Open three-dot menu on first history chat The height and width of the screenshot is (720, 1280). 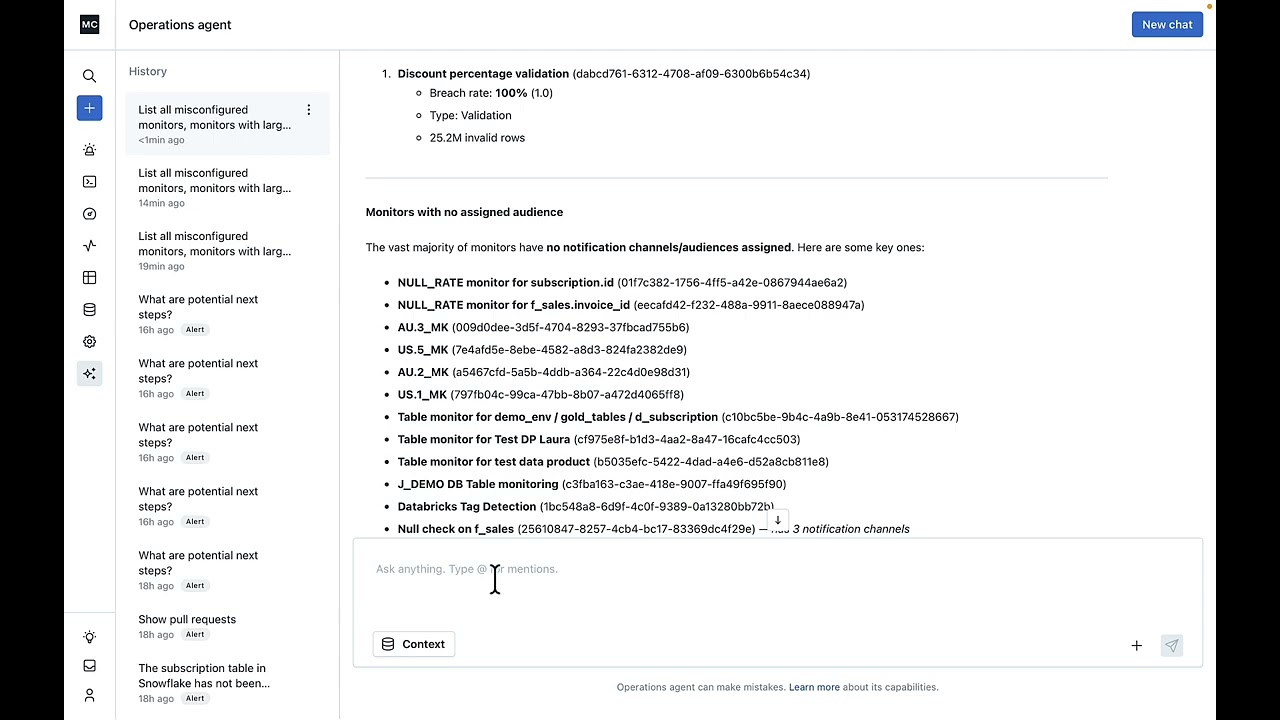308,110
